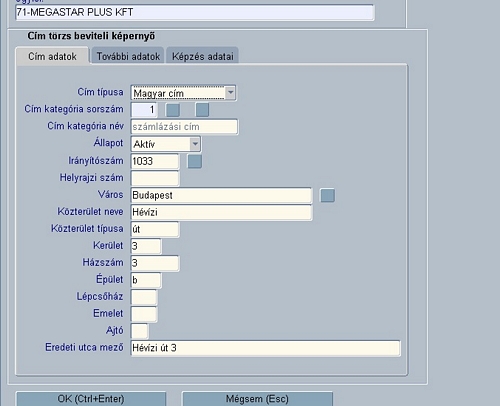The height and width of the screenshot is (406, 500).
Task: Switch to the További adatok tab
Action: pyautogui.click(x=128, y=56)
